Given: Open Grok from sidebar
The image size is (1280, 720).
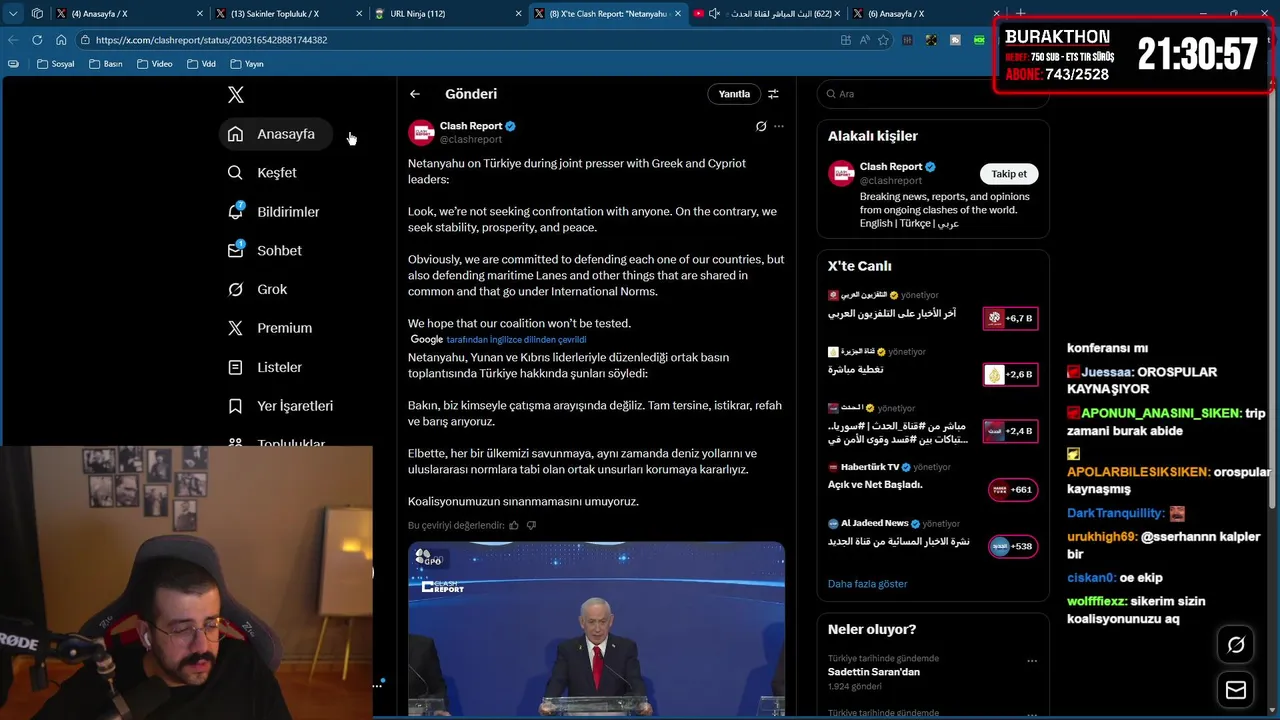Looking at the screenshot, I should [258, 289].
